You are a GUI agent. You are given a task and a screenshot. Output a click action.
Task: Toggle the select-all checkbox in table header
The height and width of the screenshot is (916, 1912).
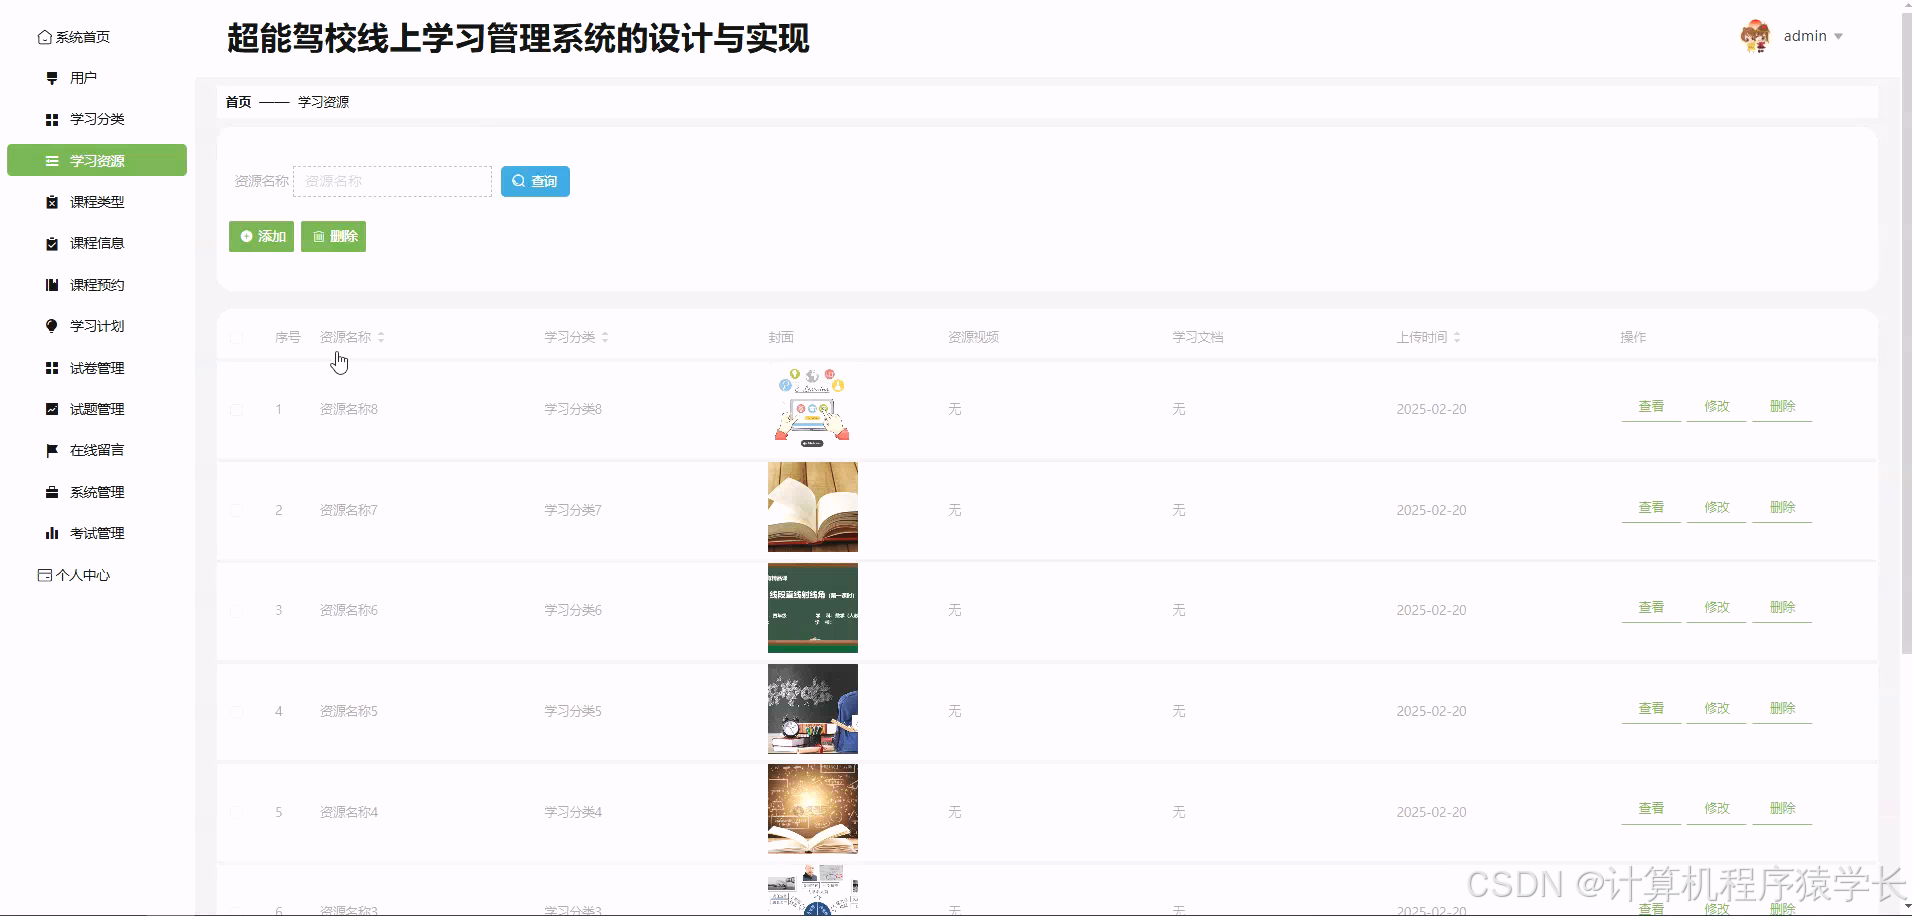[x=237, y=338]
